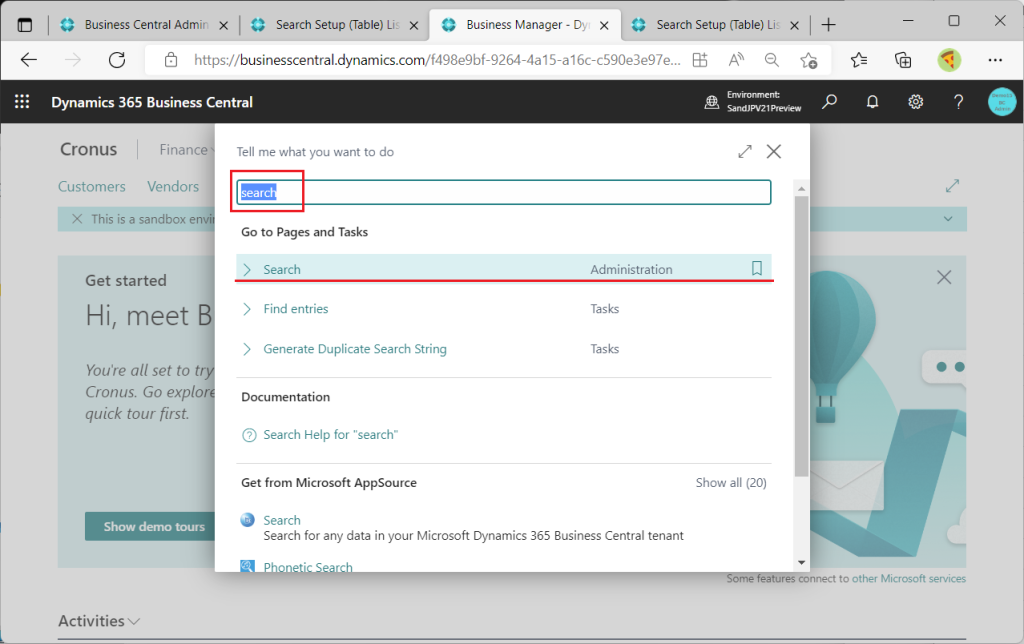Go back with the browser back arrow
Screen dimensions: 1024x644
pos(29,60)
